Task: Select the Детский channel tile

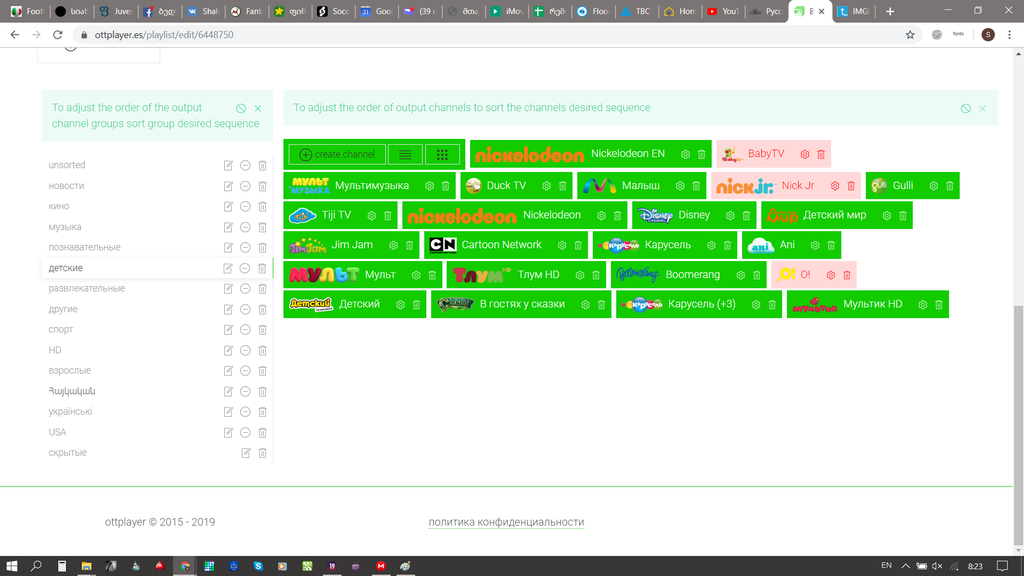Action: click(x=355, y=304)
